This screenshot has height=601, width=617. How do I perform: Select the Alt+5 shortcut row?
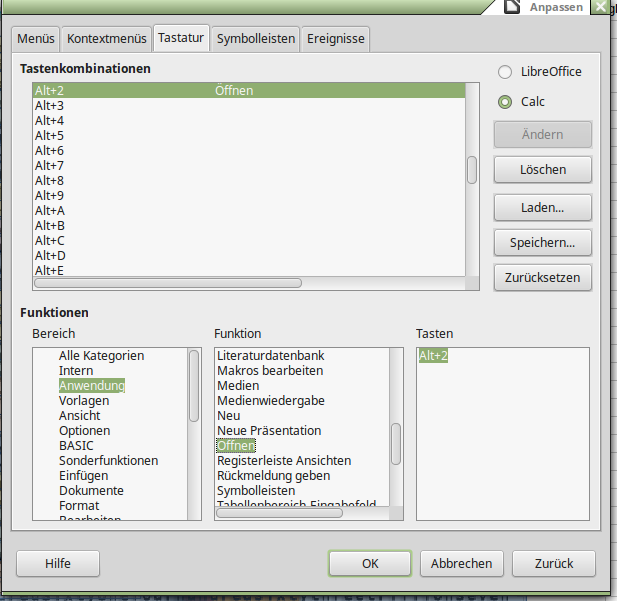pyautogui.click(x=249, y=135)
